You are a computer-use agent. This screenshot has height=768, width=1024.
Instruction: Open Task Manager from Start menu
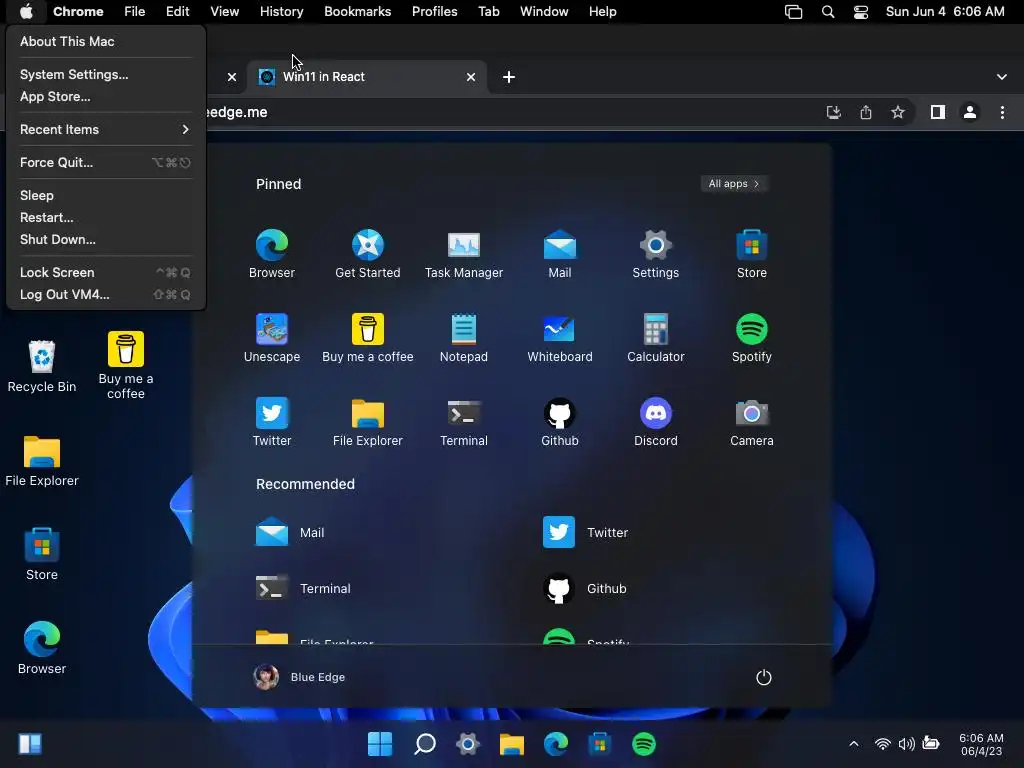click(464, 254)
